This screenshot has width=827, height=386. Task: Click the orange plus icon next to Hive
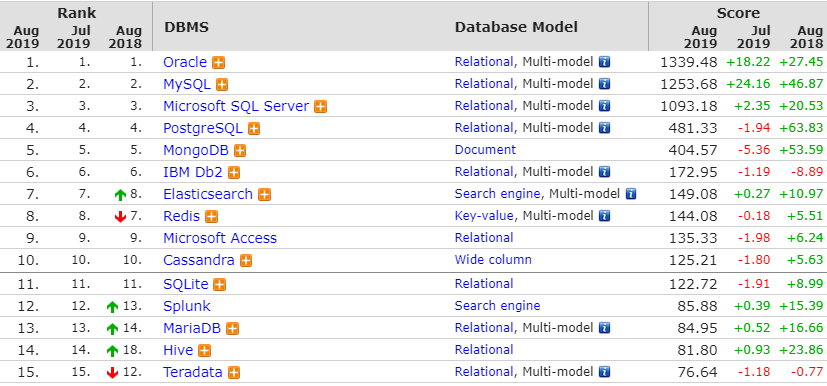pos(205,351)
